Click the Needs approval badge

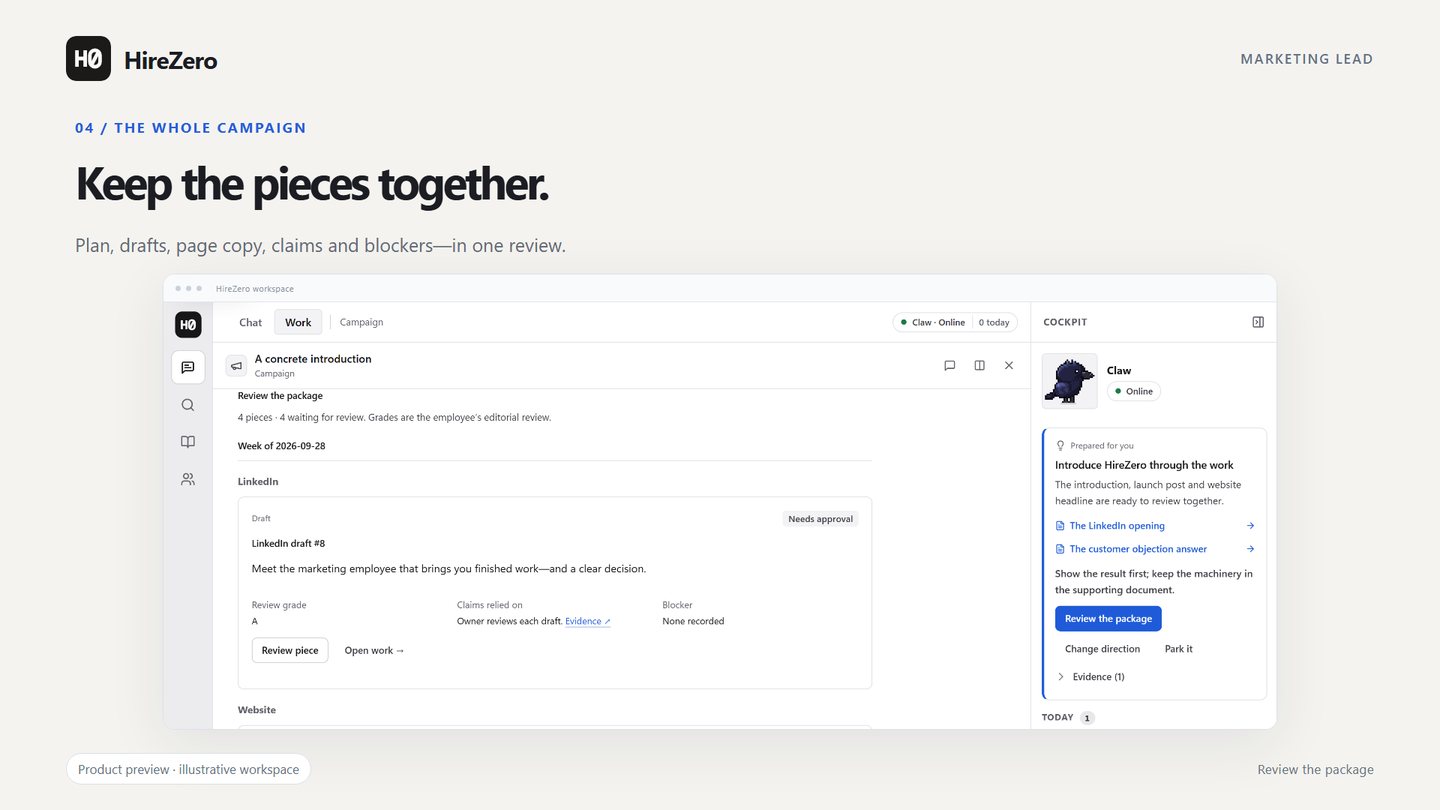[x=820, y=519]
